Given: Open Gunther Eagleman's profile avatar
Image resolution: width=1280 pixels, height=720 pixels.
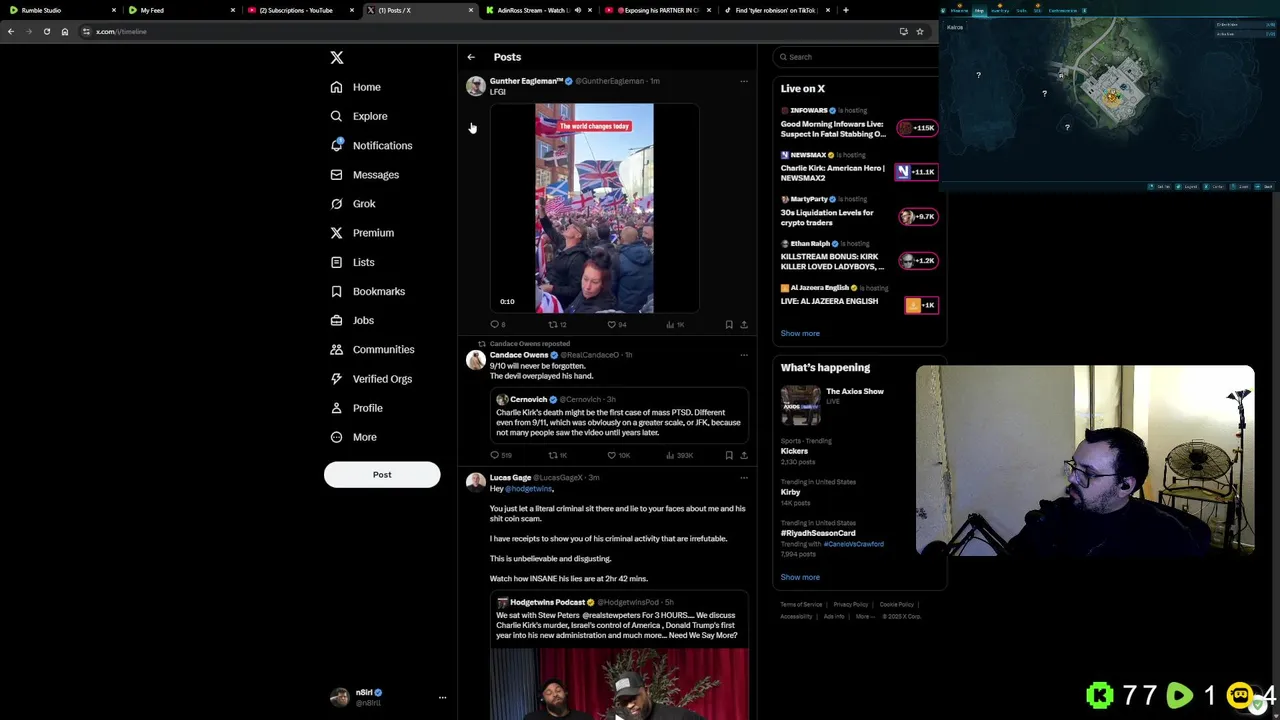Looking at the screenshot, I should [x=476, y=86].
